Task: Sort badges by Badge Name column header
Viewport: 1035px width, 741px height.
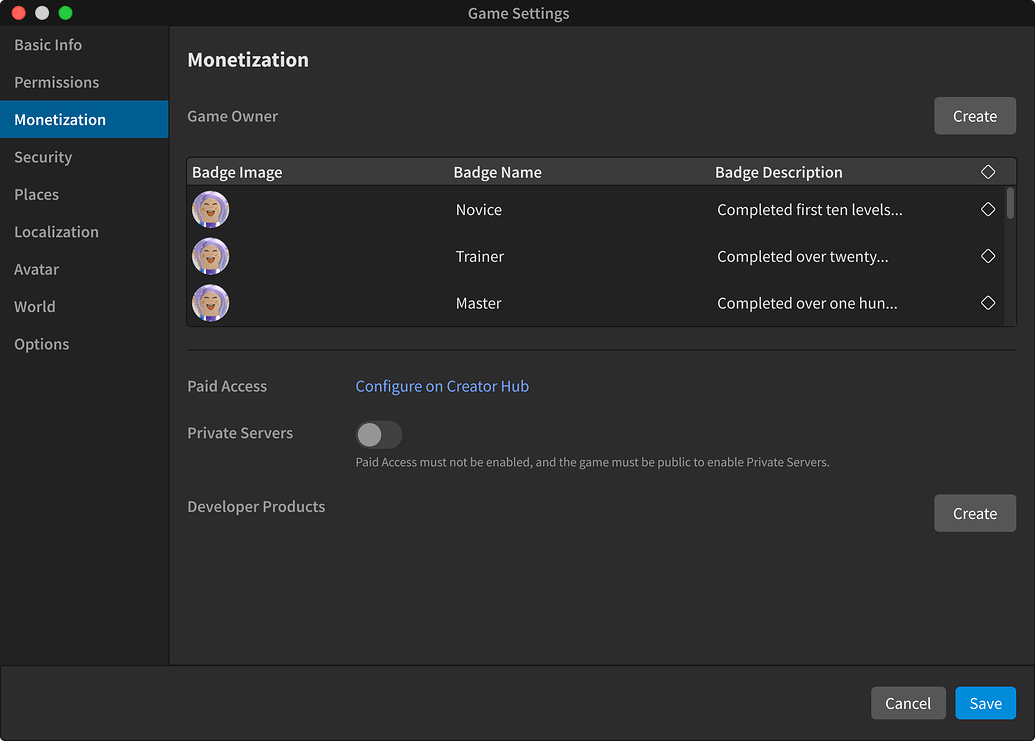Action: (x=498, y=172)
